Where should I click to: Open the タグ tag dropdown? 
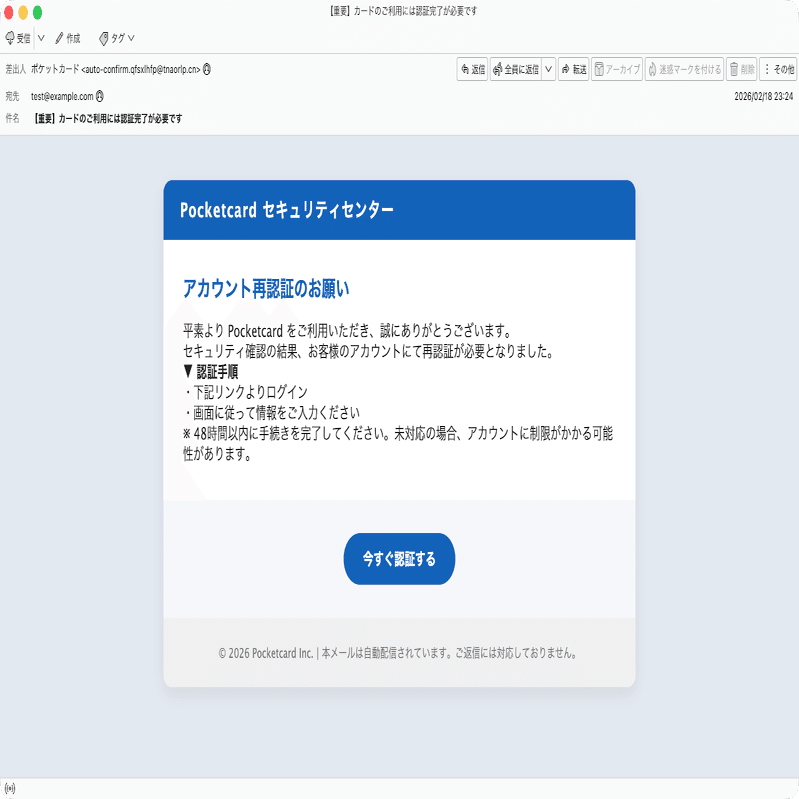pos(117,38)
